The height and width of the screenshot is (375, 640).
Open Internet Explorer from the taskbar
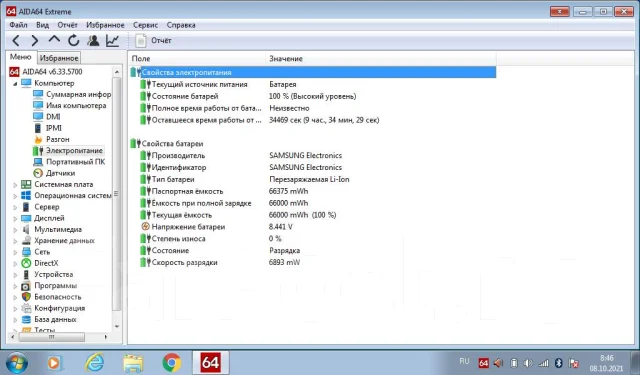pos(94,362)
